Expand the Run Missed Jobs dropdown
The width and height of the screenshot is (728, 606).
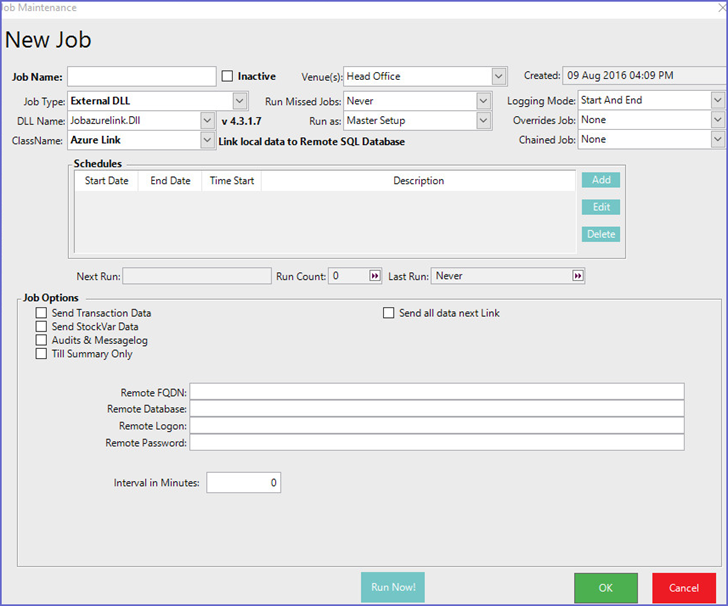[483, 101]
